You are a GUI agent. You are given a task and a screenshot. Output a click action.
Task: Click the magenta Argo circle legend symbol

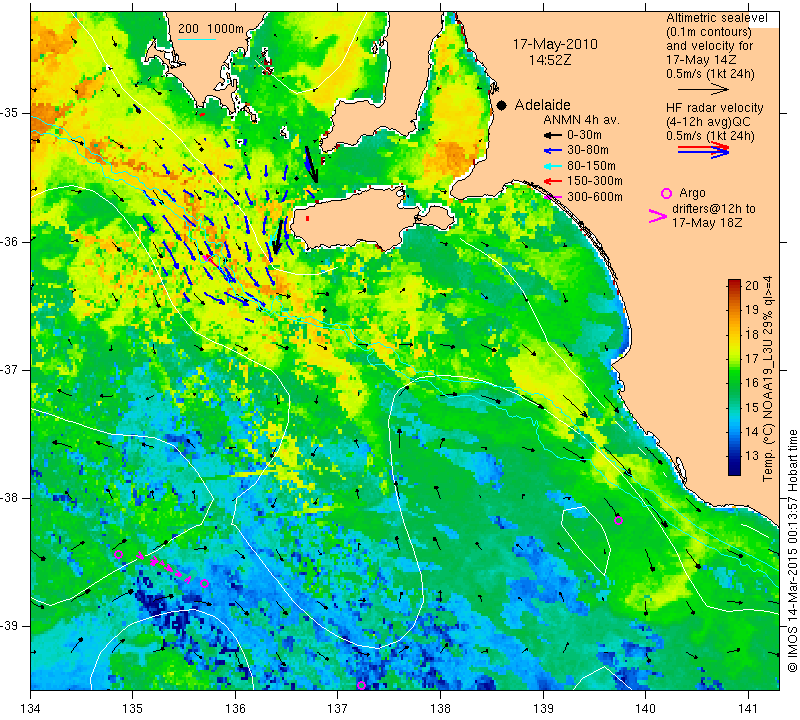pos(666,193)
